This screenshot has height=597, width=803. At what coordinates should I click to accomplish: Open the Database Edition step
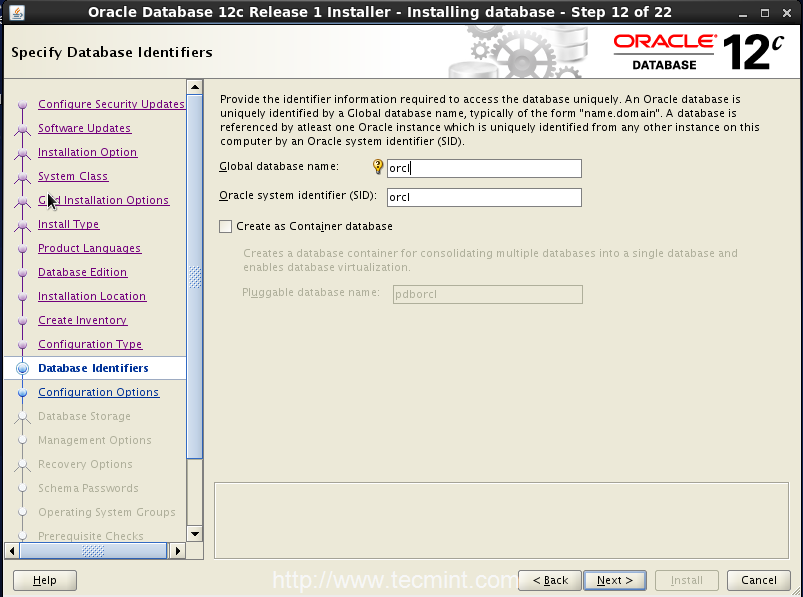click(x=82, y=272)
